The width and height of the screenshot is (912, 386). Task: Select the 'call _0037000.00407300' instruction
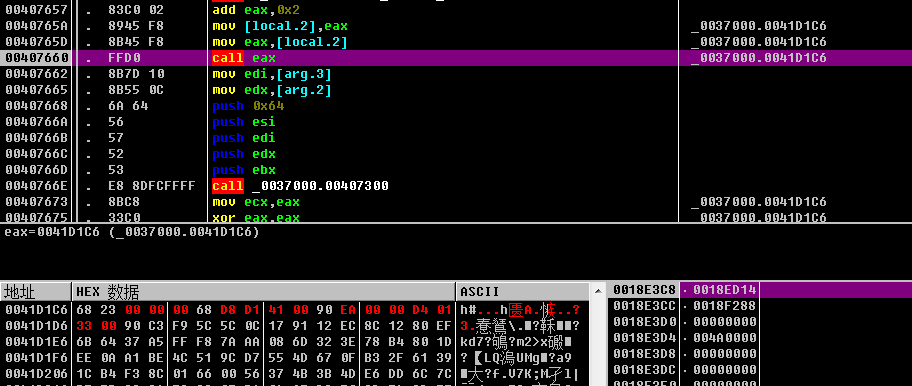tap(300, 186)
